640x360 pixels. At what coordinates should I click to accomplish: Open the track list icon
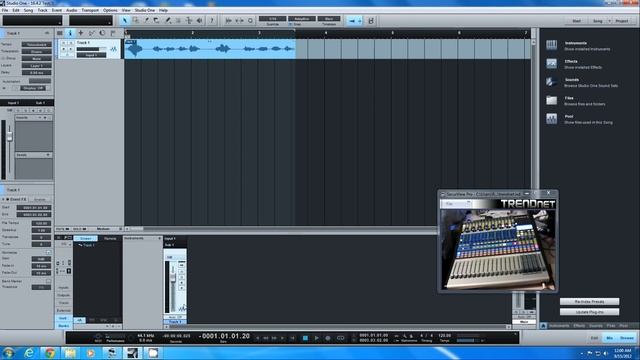click(60, 33)
